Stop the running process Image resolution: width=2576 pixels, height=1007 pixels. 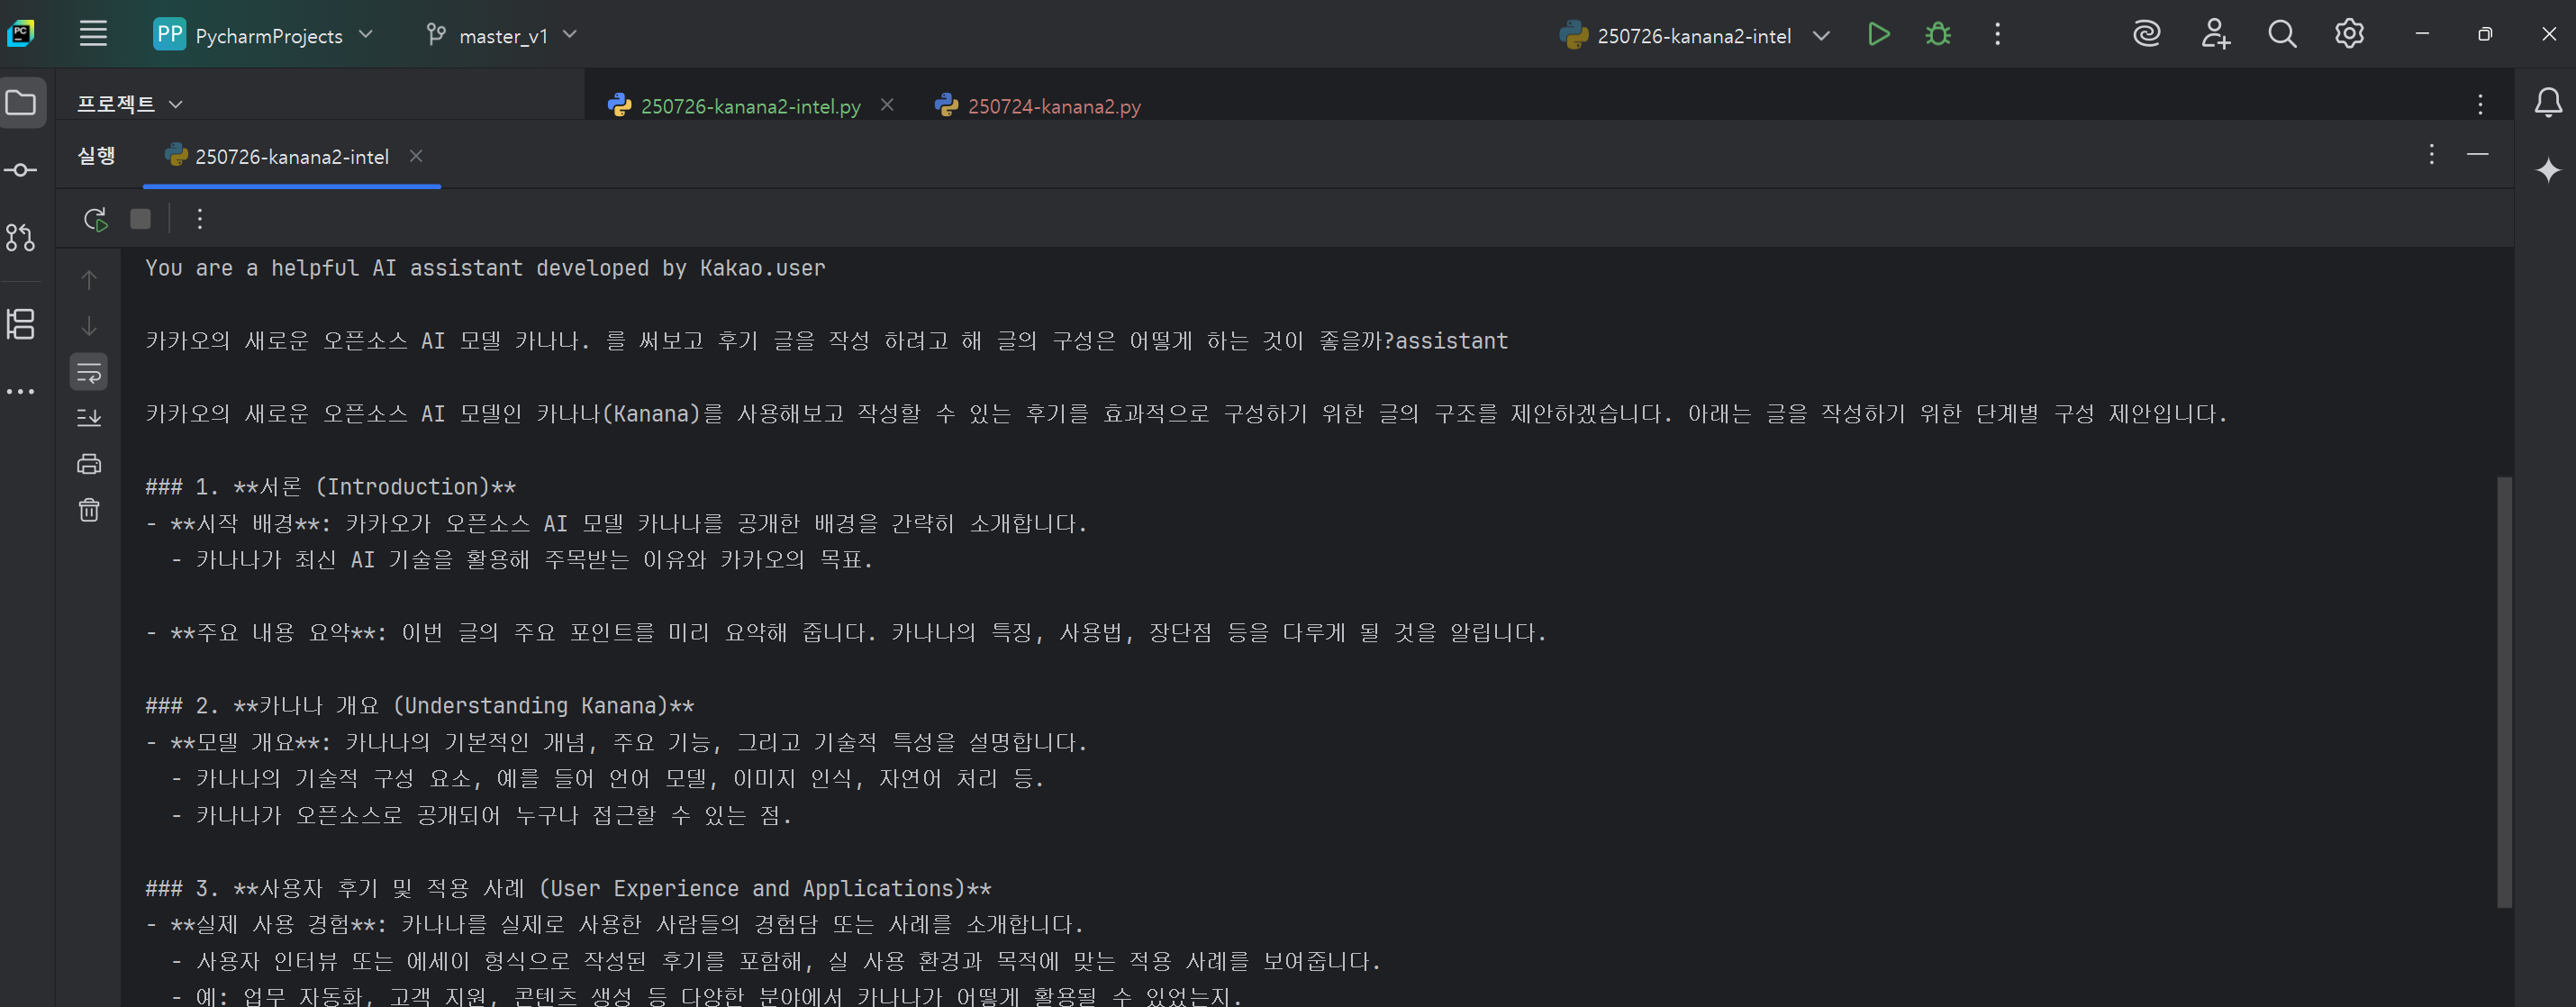click(141, 219)
